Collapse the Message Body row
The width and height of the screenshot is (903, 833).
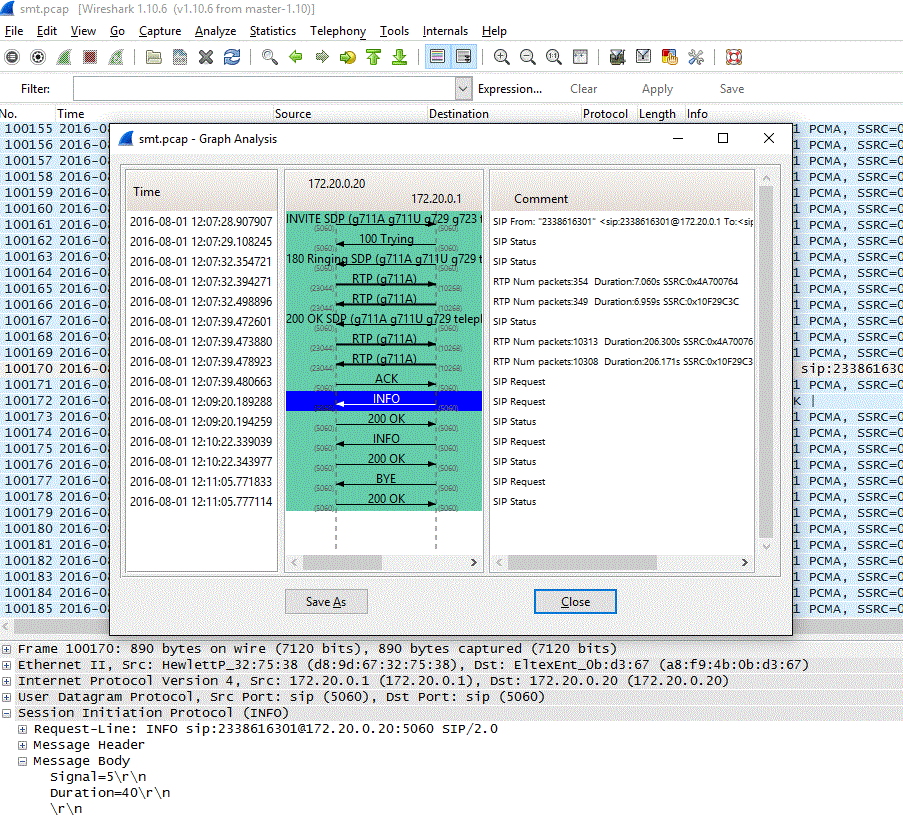tap(22, 761)
